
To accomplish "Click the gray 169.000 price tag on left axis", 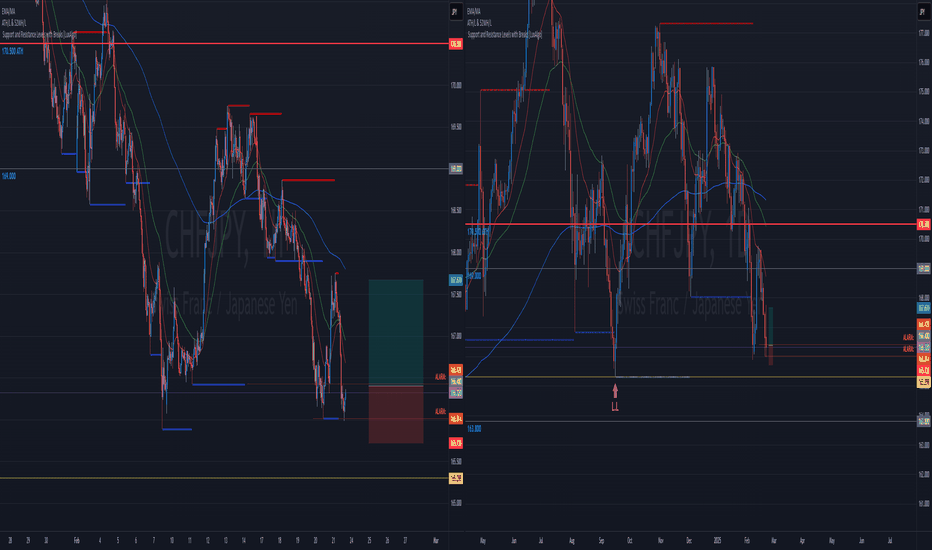I will tap(456, 169).
